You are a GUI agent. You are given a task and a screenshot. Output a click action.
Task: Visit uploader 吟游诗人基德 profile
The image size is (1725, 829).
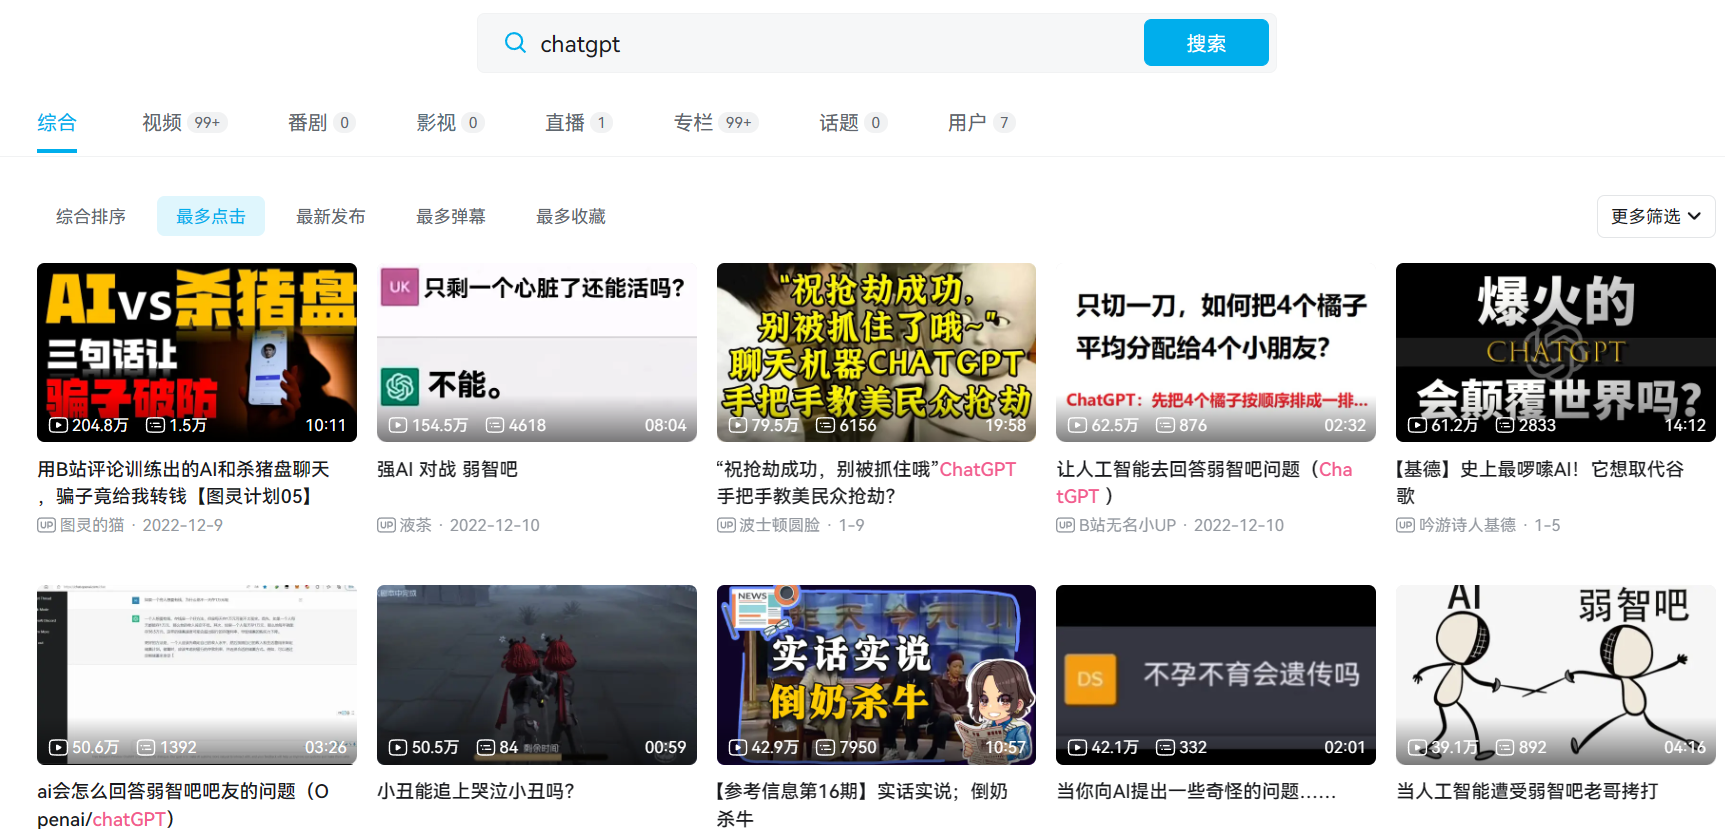click(1467, 525)
